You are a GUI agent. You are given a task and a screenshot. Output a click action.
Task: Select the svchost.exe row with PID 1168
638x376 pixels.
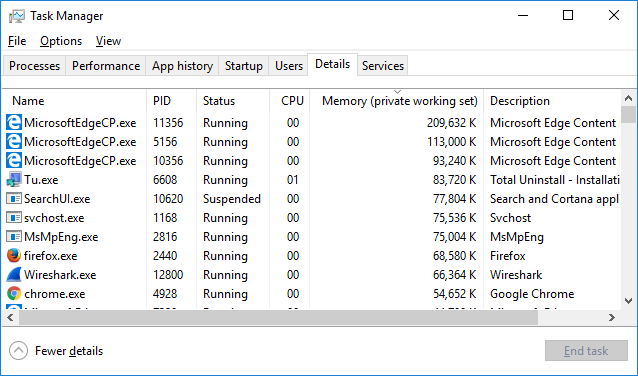pyautogui.click(x=312, y=218)
